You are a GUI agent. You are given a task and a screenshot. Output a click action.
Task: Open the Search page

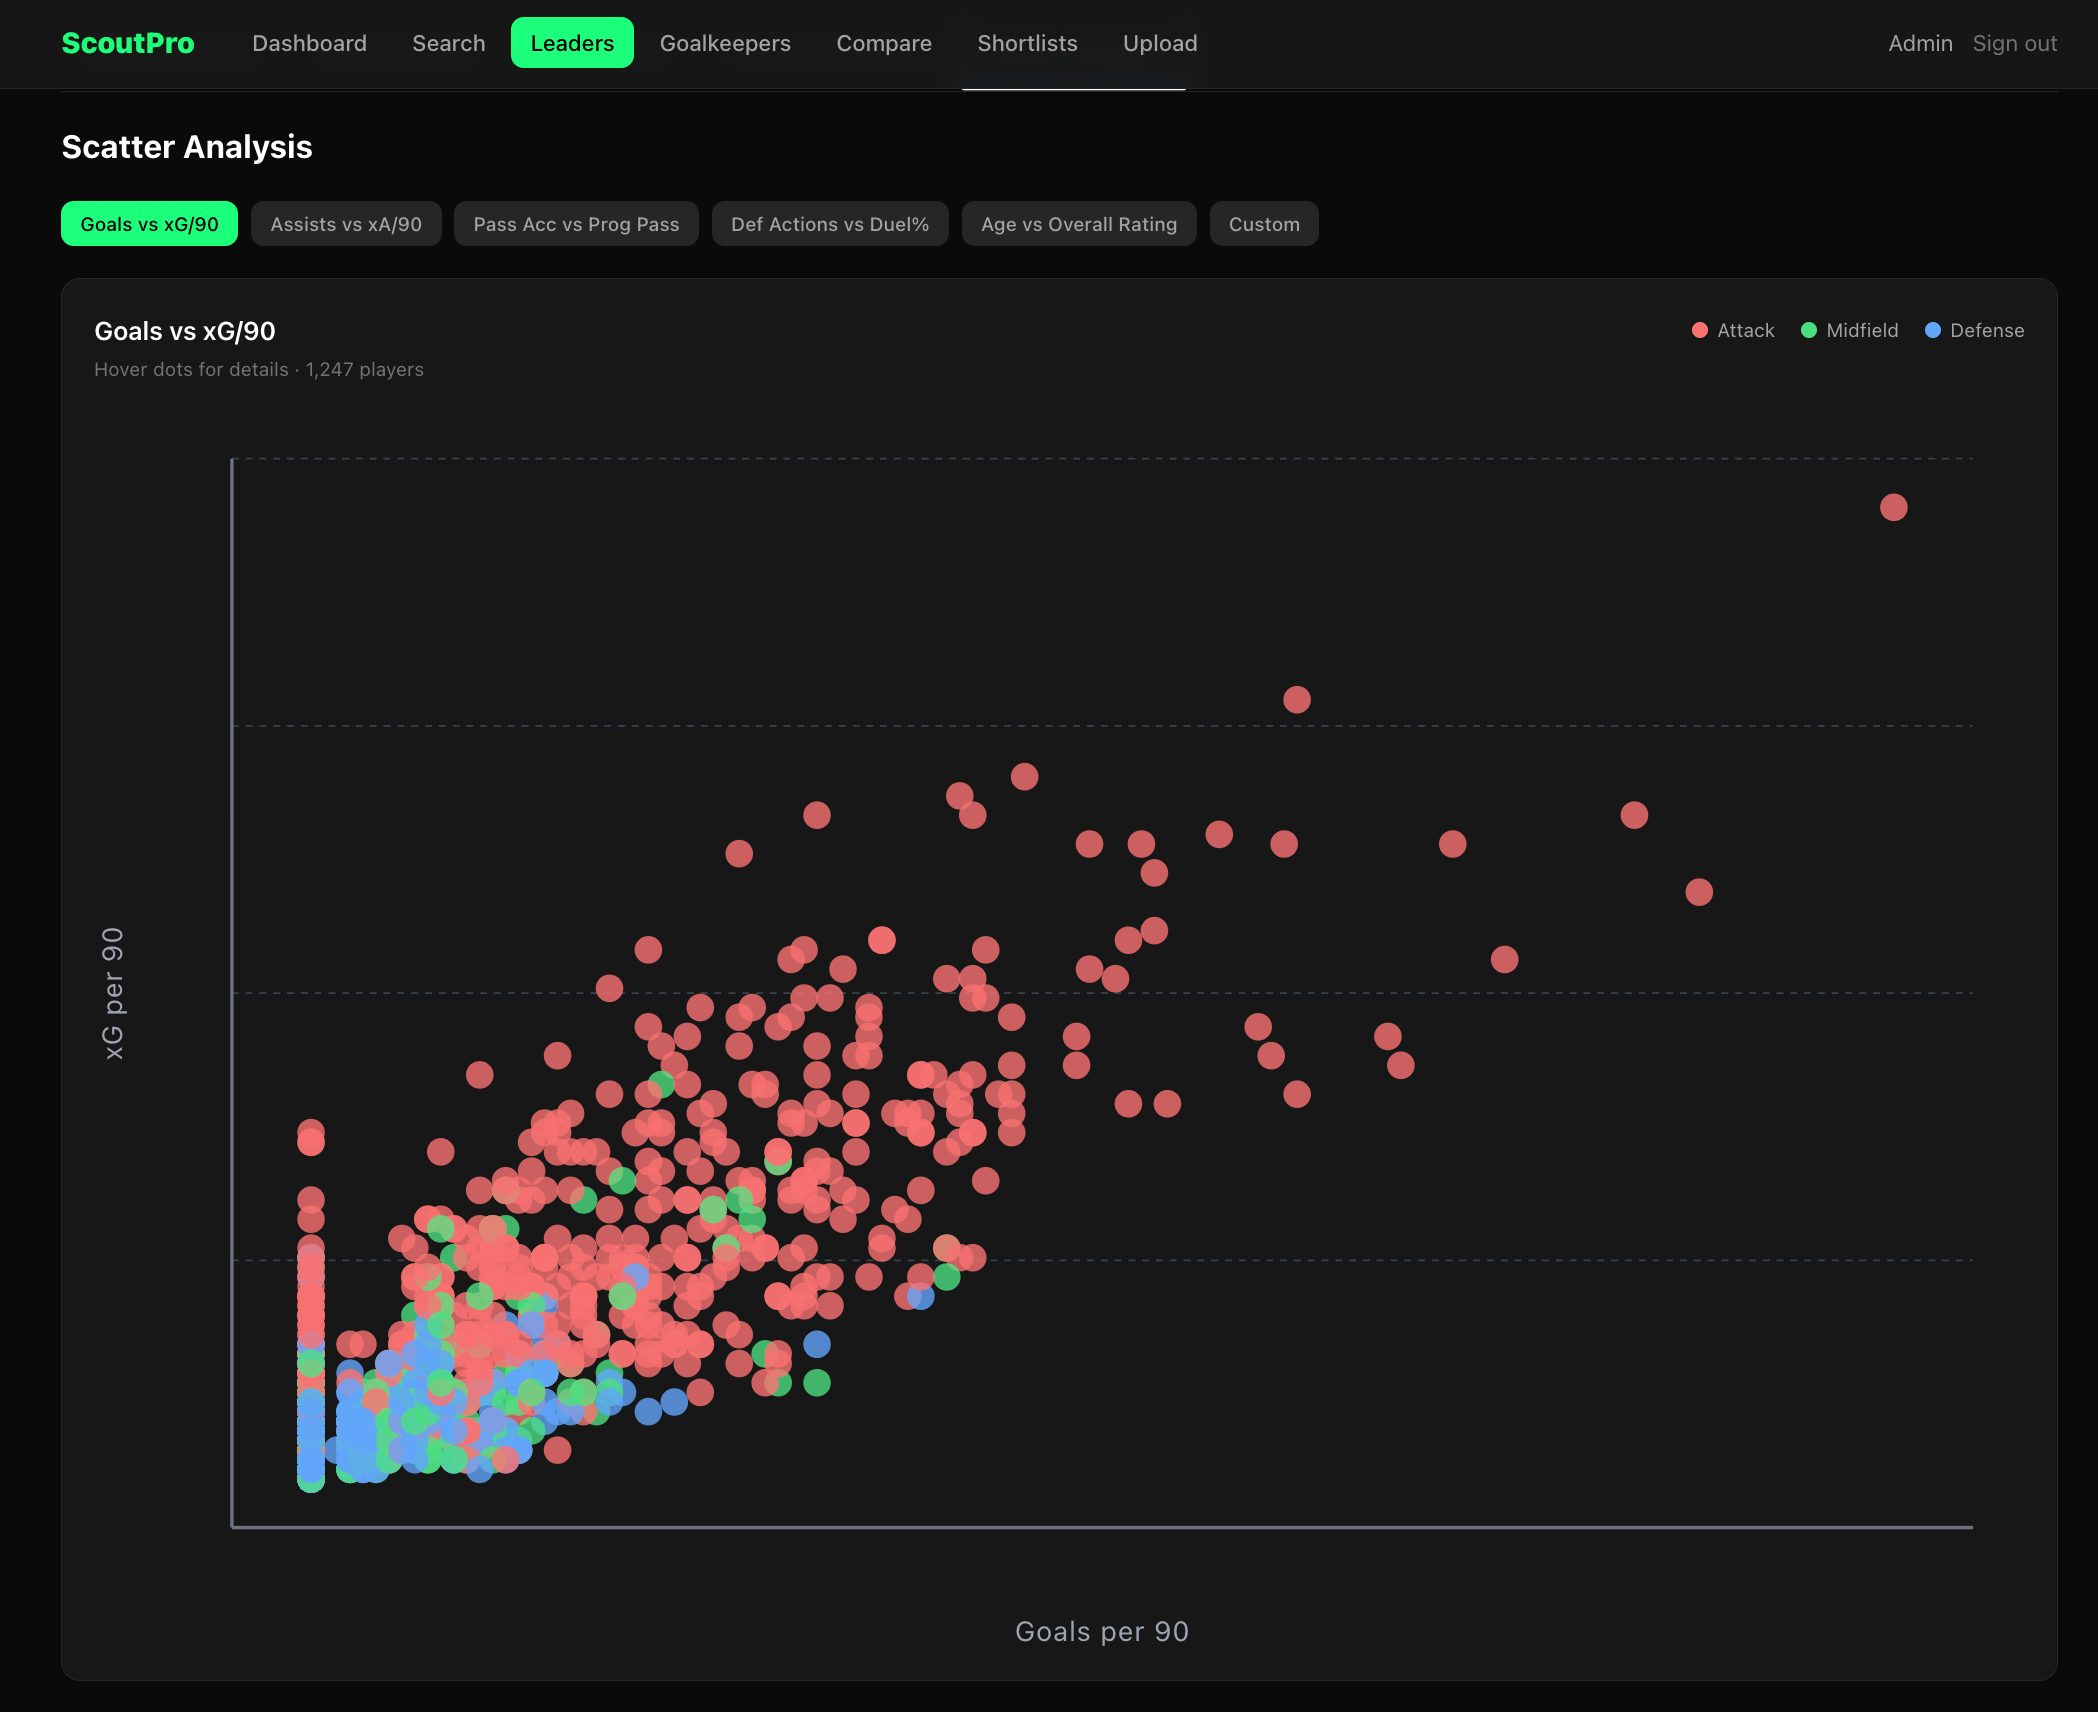448,43
